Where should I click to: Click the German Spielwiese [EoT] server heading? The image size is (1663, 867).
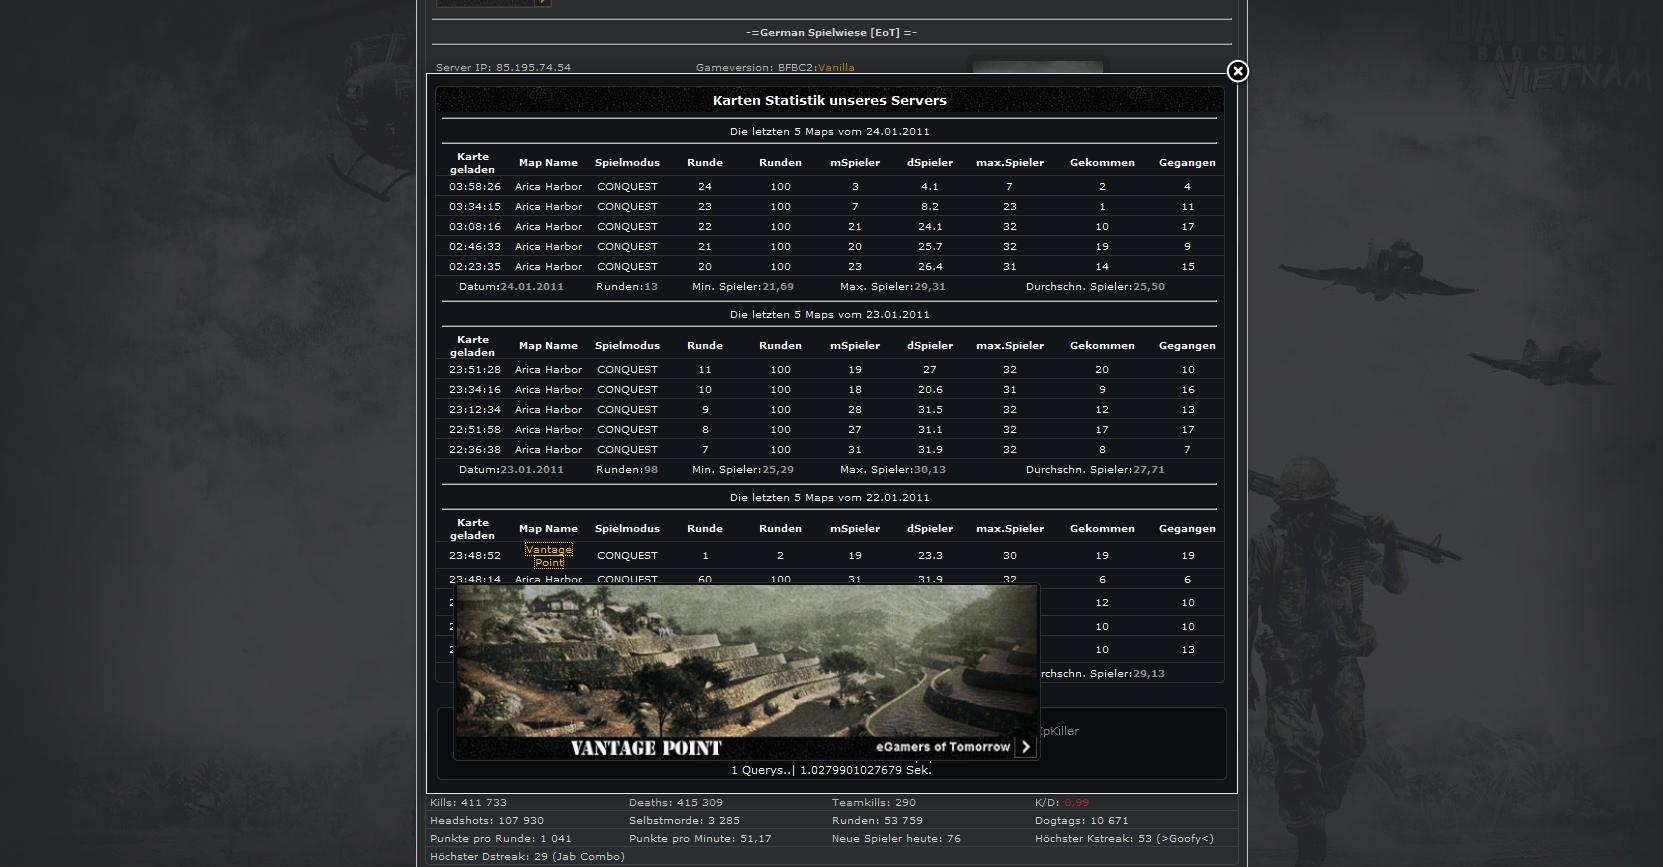click(x=831, y=33)
